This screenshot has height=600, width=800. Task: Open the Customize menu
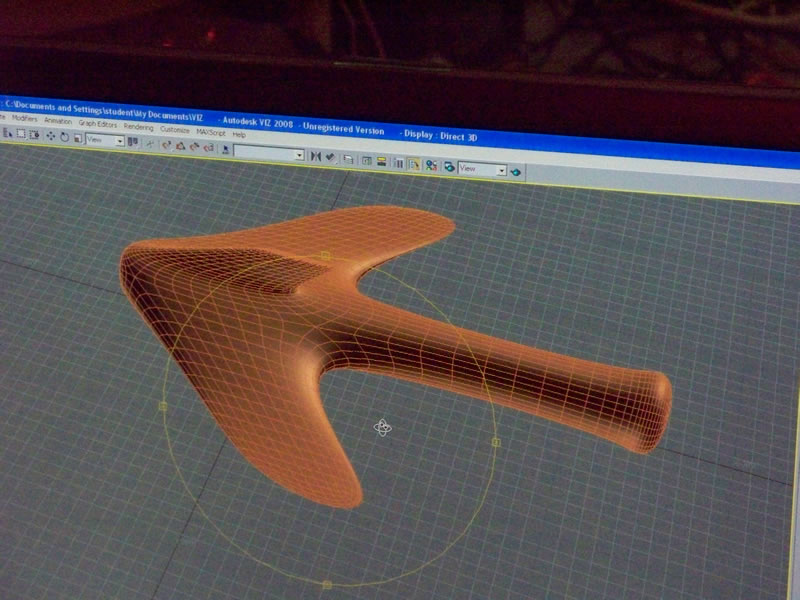(x=174, y=130)
